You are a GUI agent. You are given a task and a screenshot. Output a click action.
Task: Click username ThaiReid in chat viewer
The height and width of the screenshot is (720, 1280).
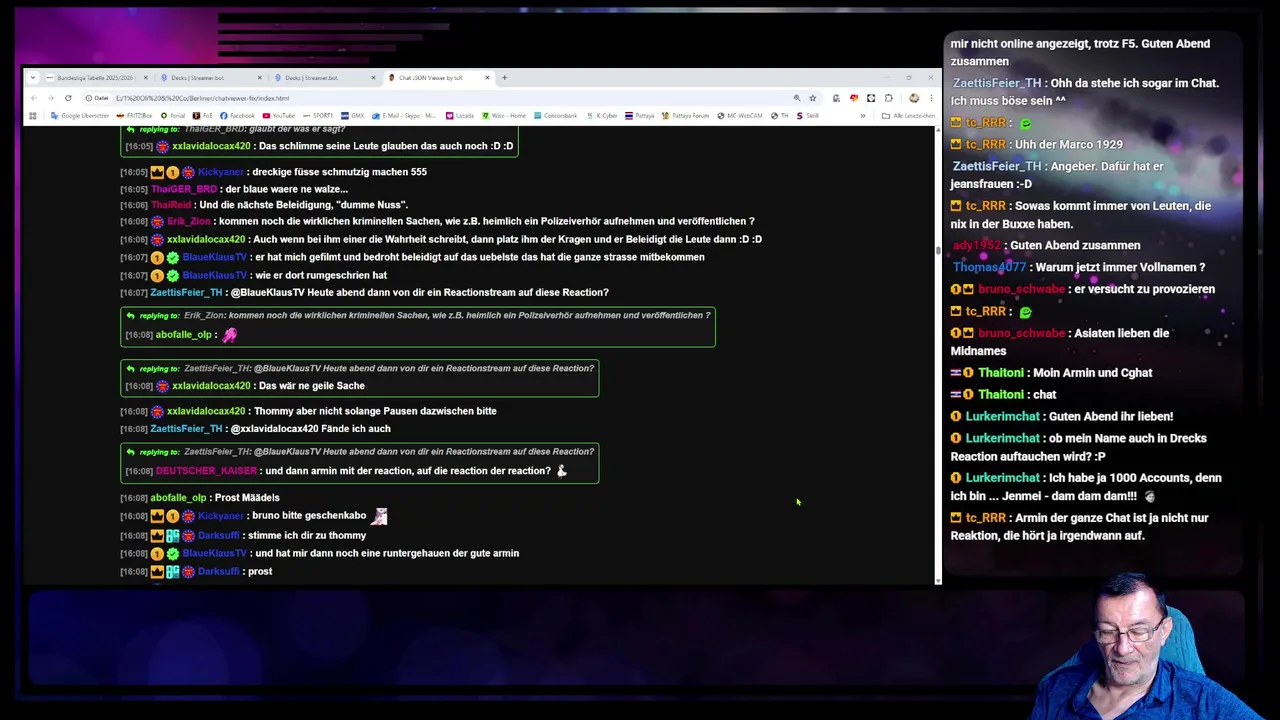point(171,205)
